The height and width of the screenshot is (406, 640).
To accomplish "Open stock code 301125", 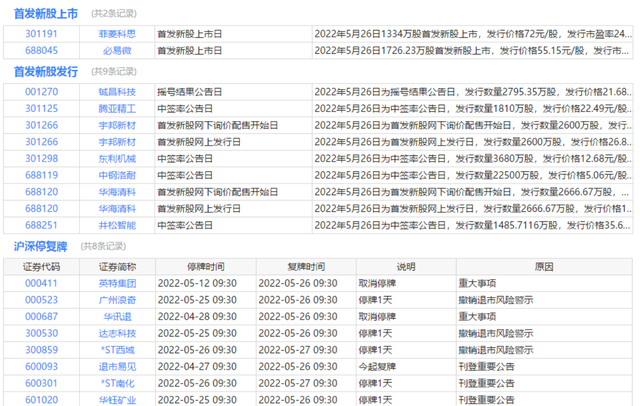I will point(41,109).
